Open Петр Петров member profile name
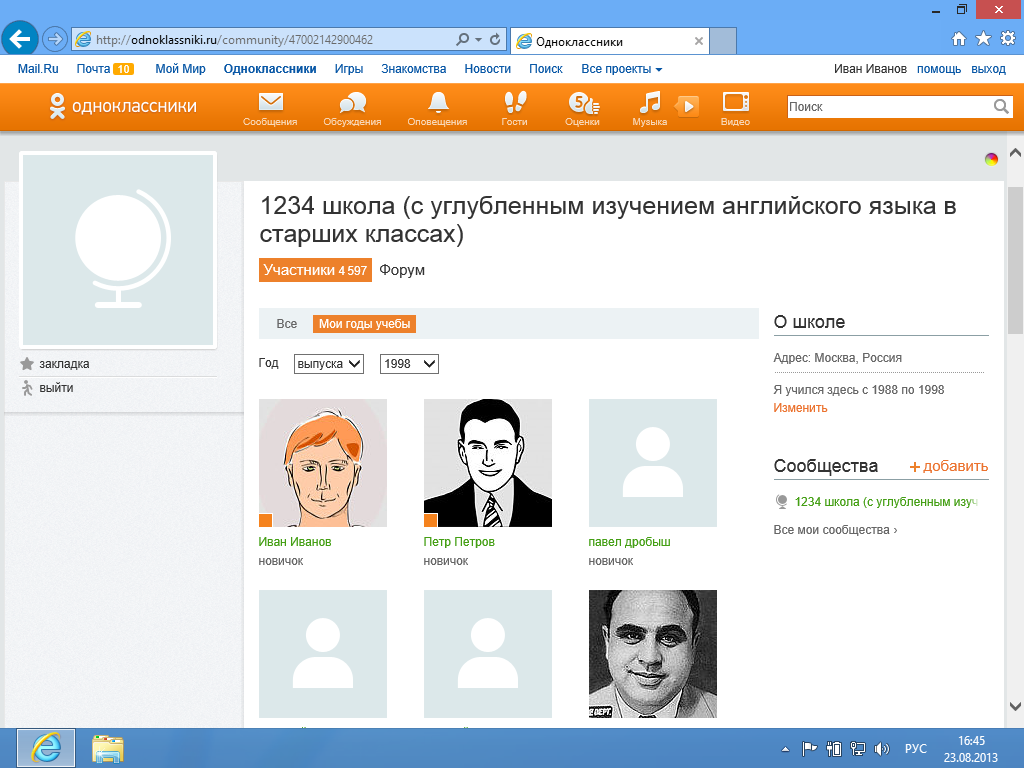Viewport: 1024px width, 768px height. point(459,541)
